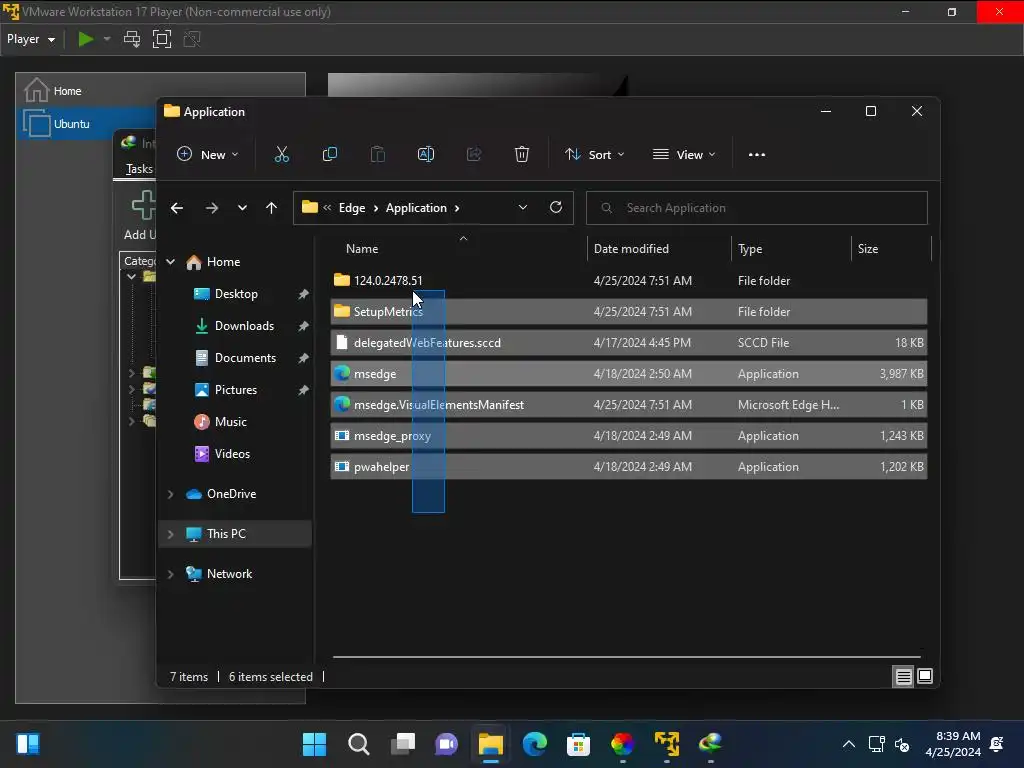The width and height of the screenshot is (1024, 768).
Task: Open Task View on taskbar
Action: (403, 744)
